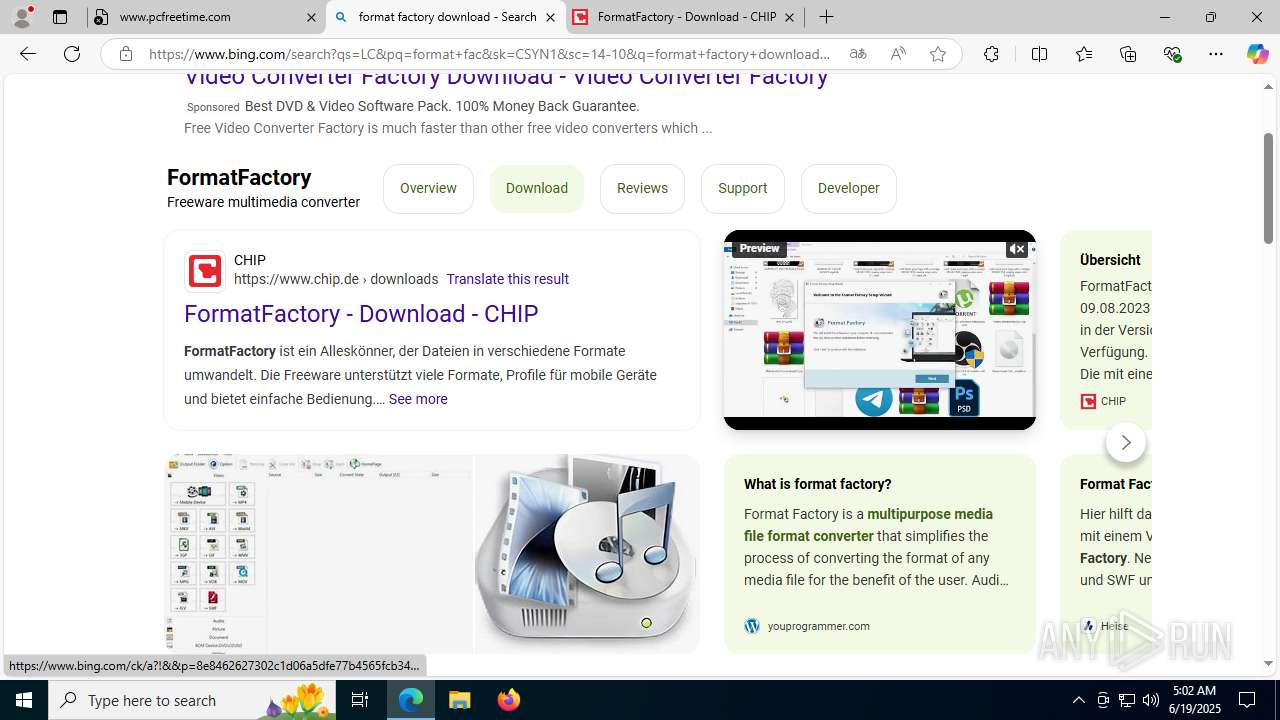Open the network tray icon

pyautogui.click(x=1127, y=700)
